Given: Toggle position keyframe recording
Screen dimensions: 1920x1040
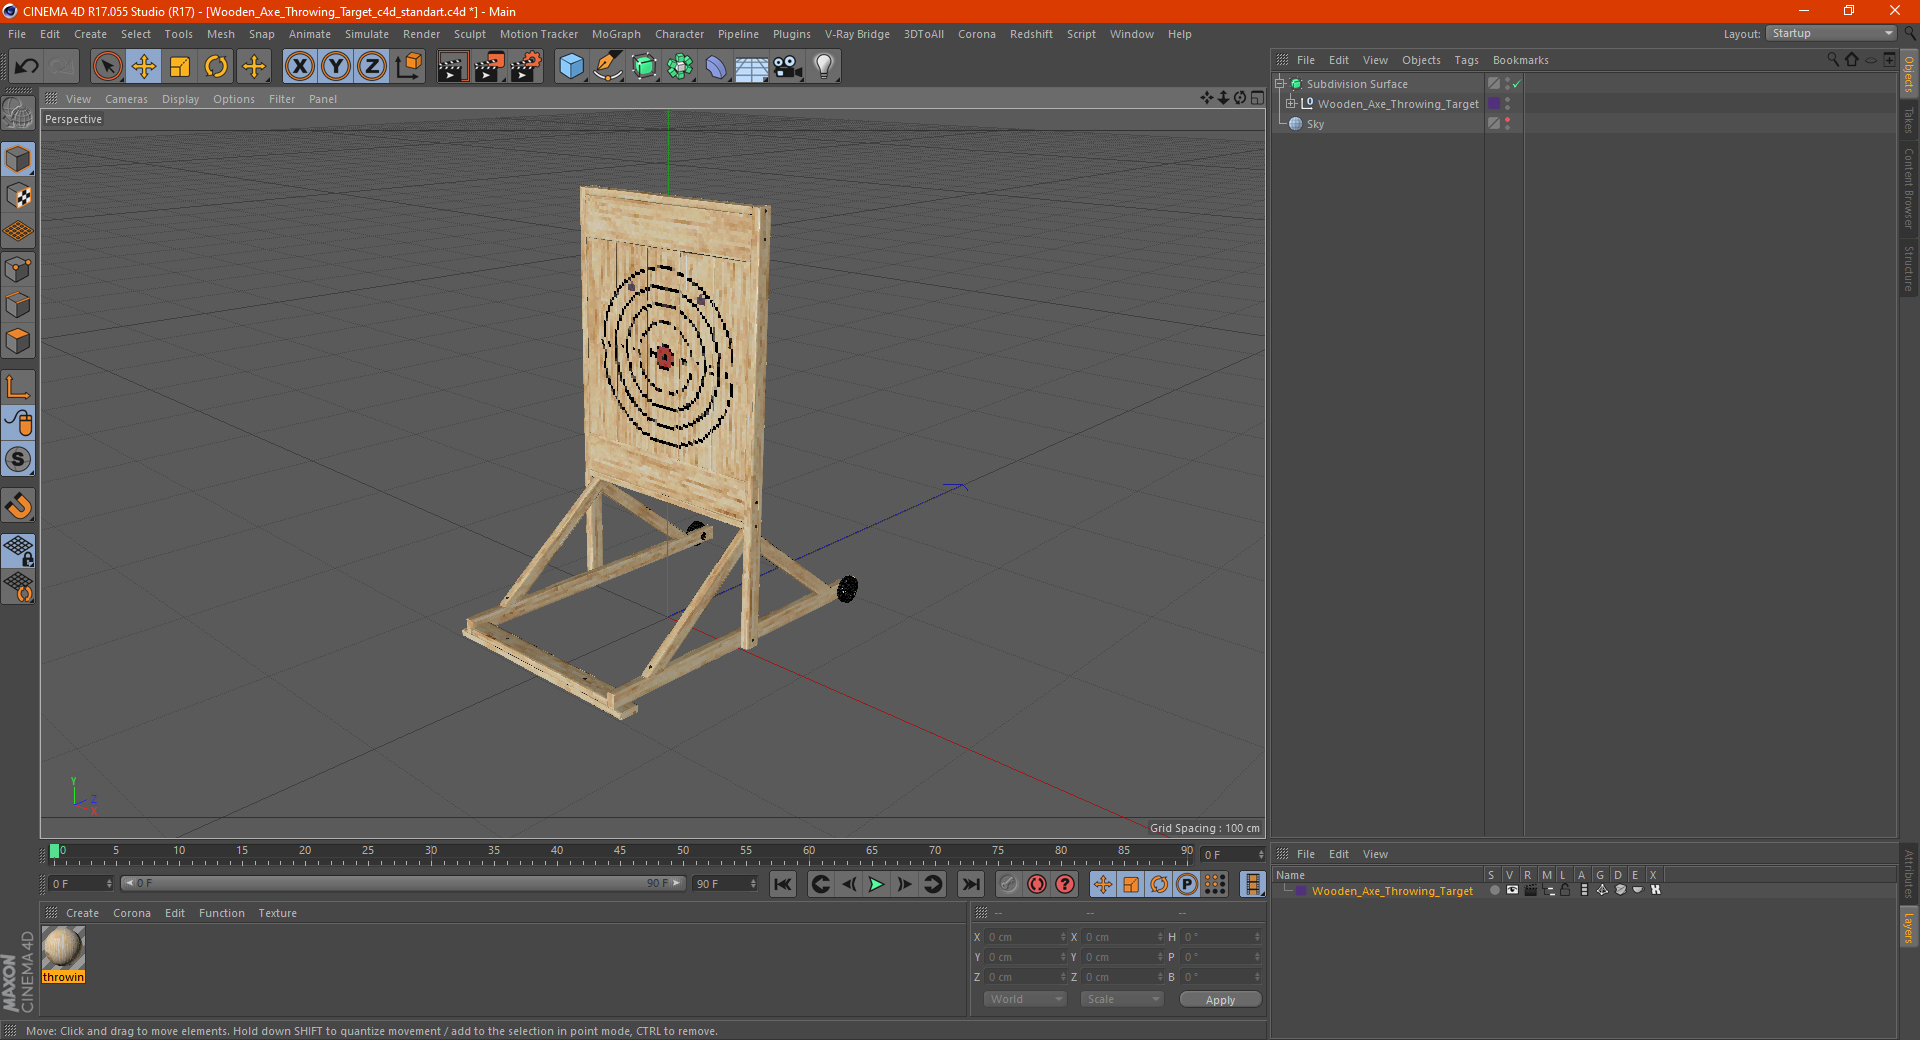Looking at the screenshot, I should [x=1103, y=884].
